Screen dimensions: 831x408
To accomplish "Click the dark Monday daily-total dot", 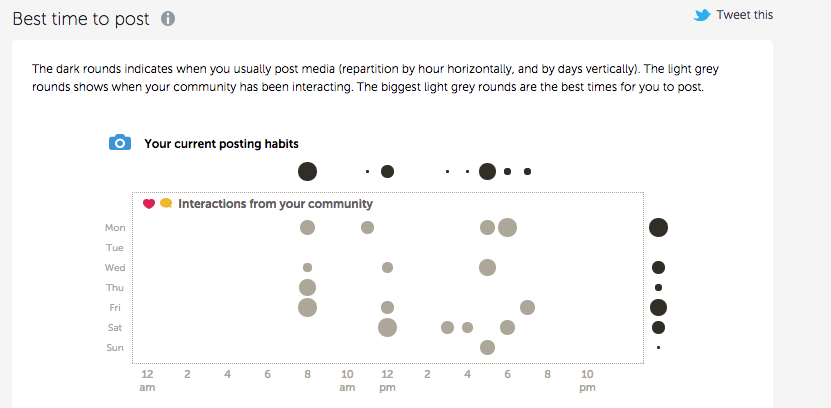I will pos(658,227).
